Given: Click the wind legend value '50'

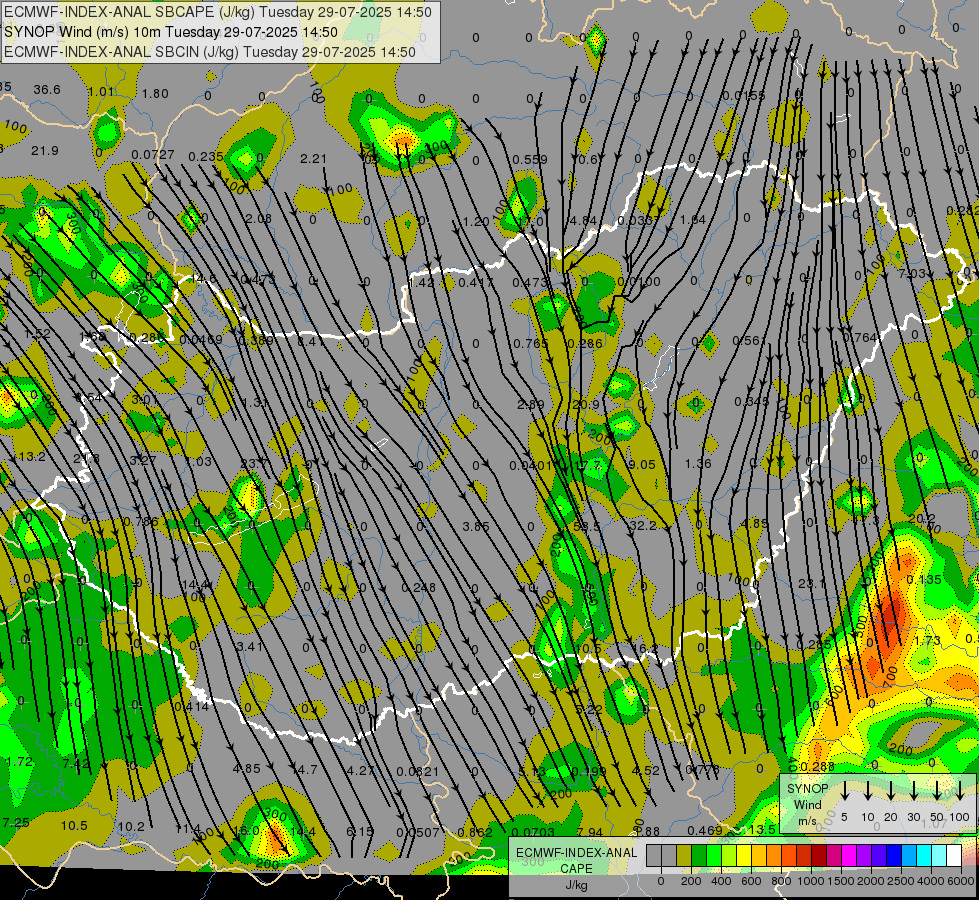Looking at the screenshot, I should click(937, 817).
